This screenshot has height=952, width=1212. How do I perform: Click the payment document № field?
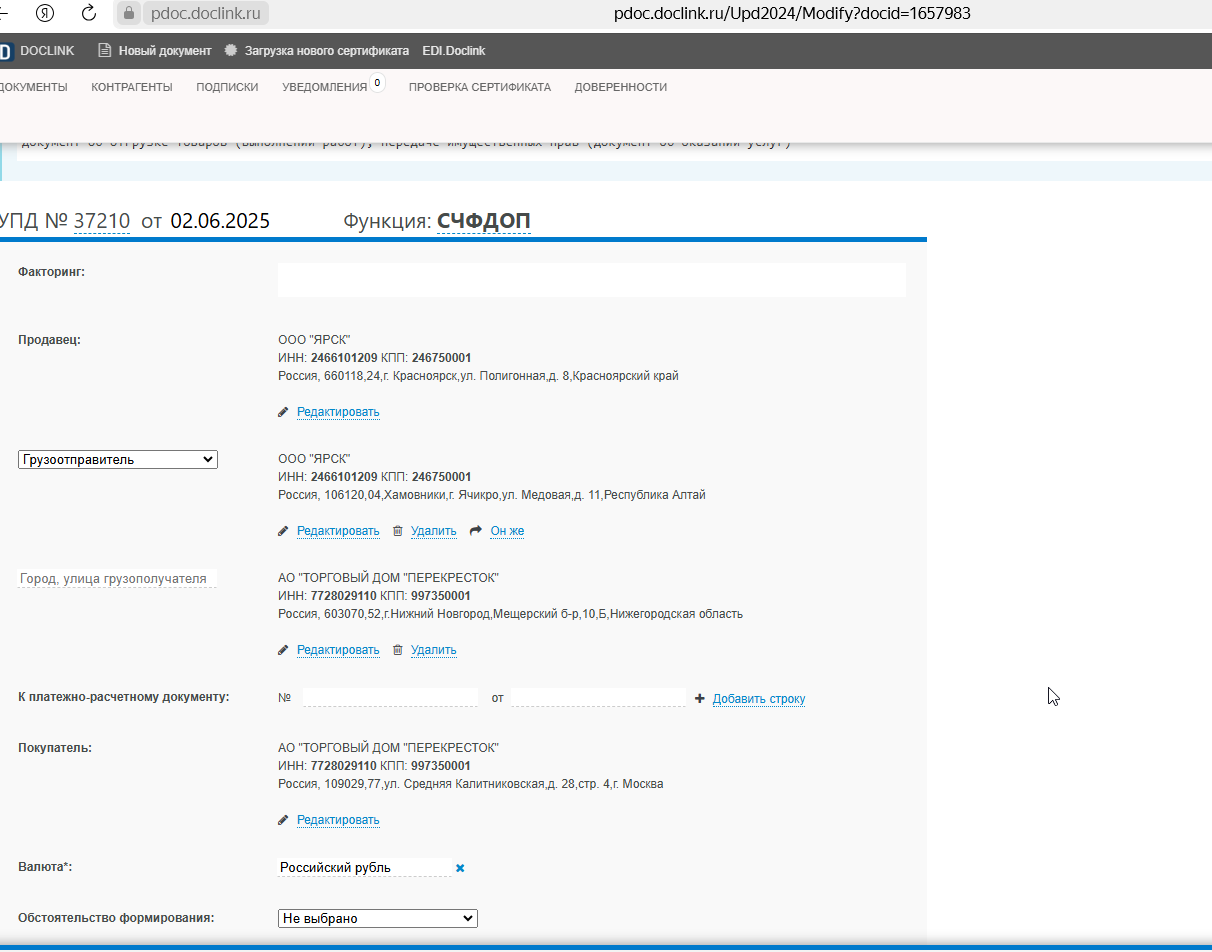pos(391,697)
